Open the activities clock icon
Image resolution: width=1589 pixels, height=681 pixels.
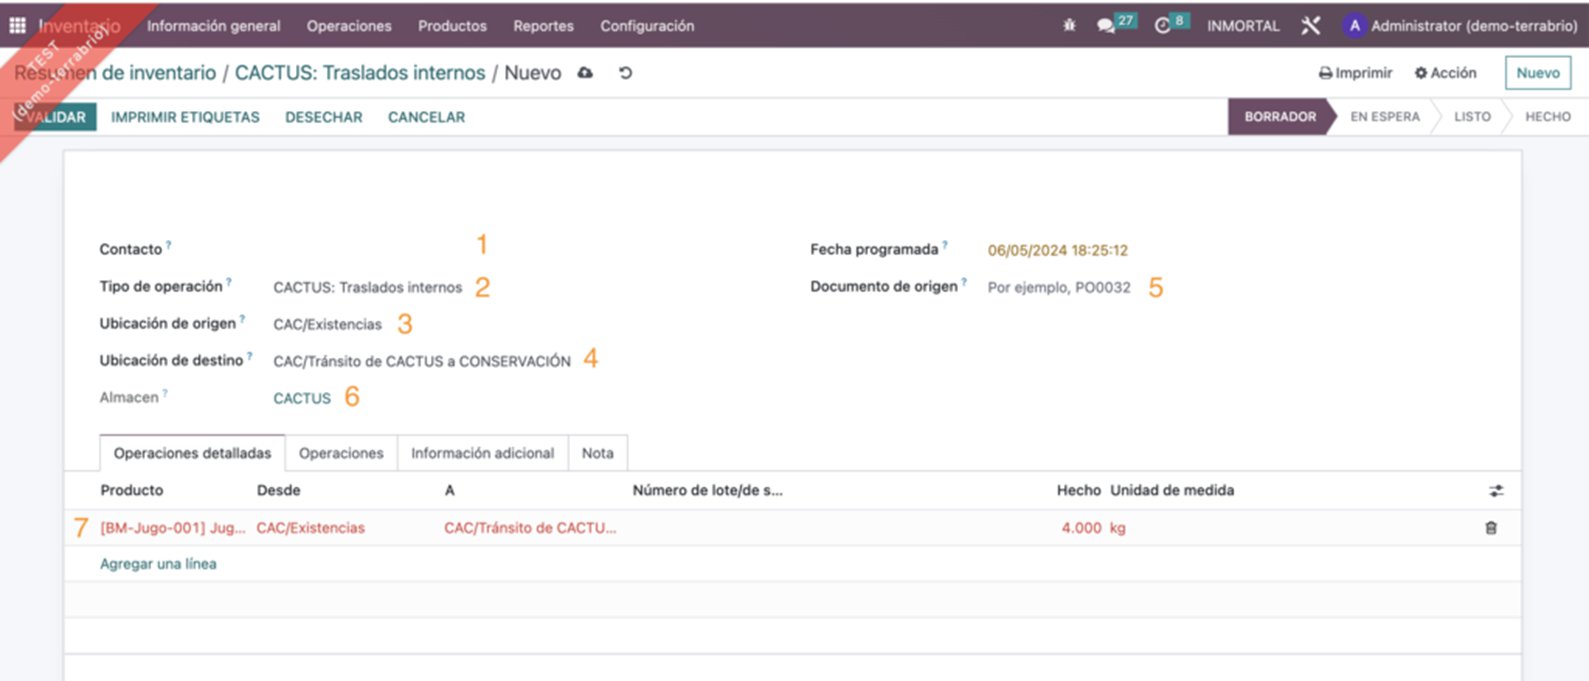pyautogui.click(x=1162, y=26)
